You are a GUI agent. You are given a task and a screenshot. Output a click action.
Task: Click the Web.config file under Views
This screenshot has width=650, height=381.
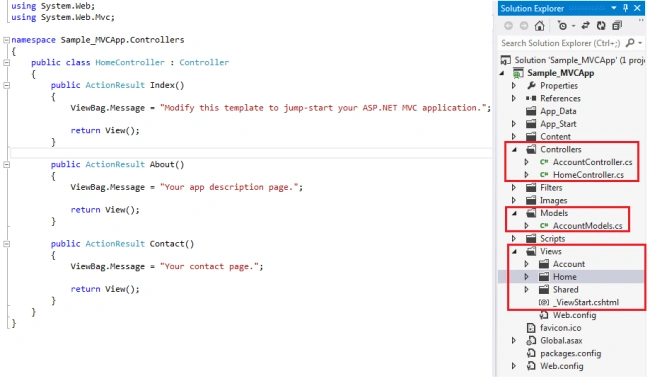574,315
